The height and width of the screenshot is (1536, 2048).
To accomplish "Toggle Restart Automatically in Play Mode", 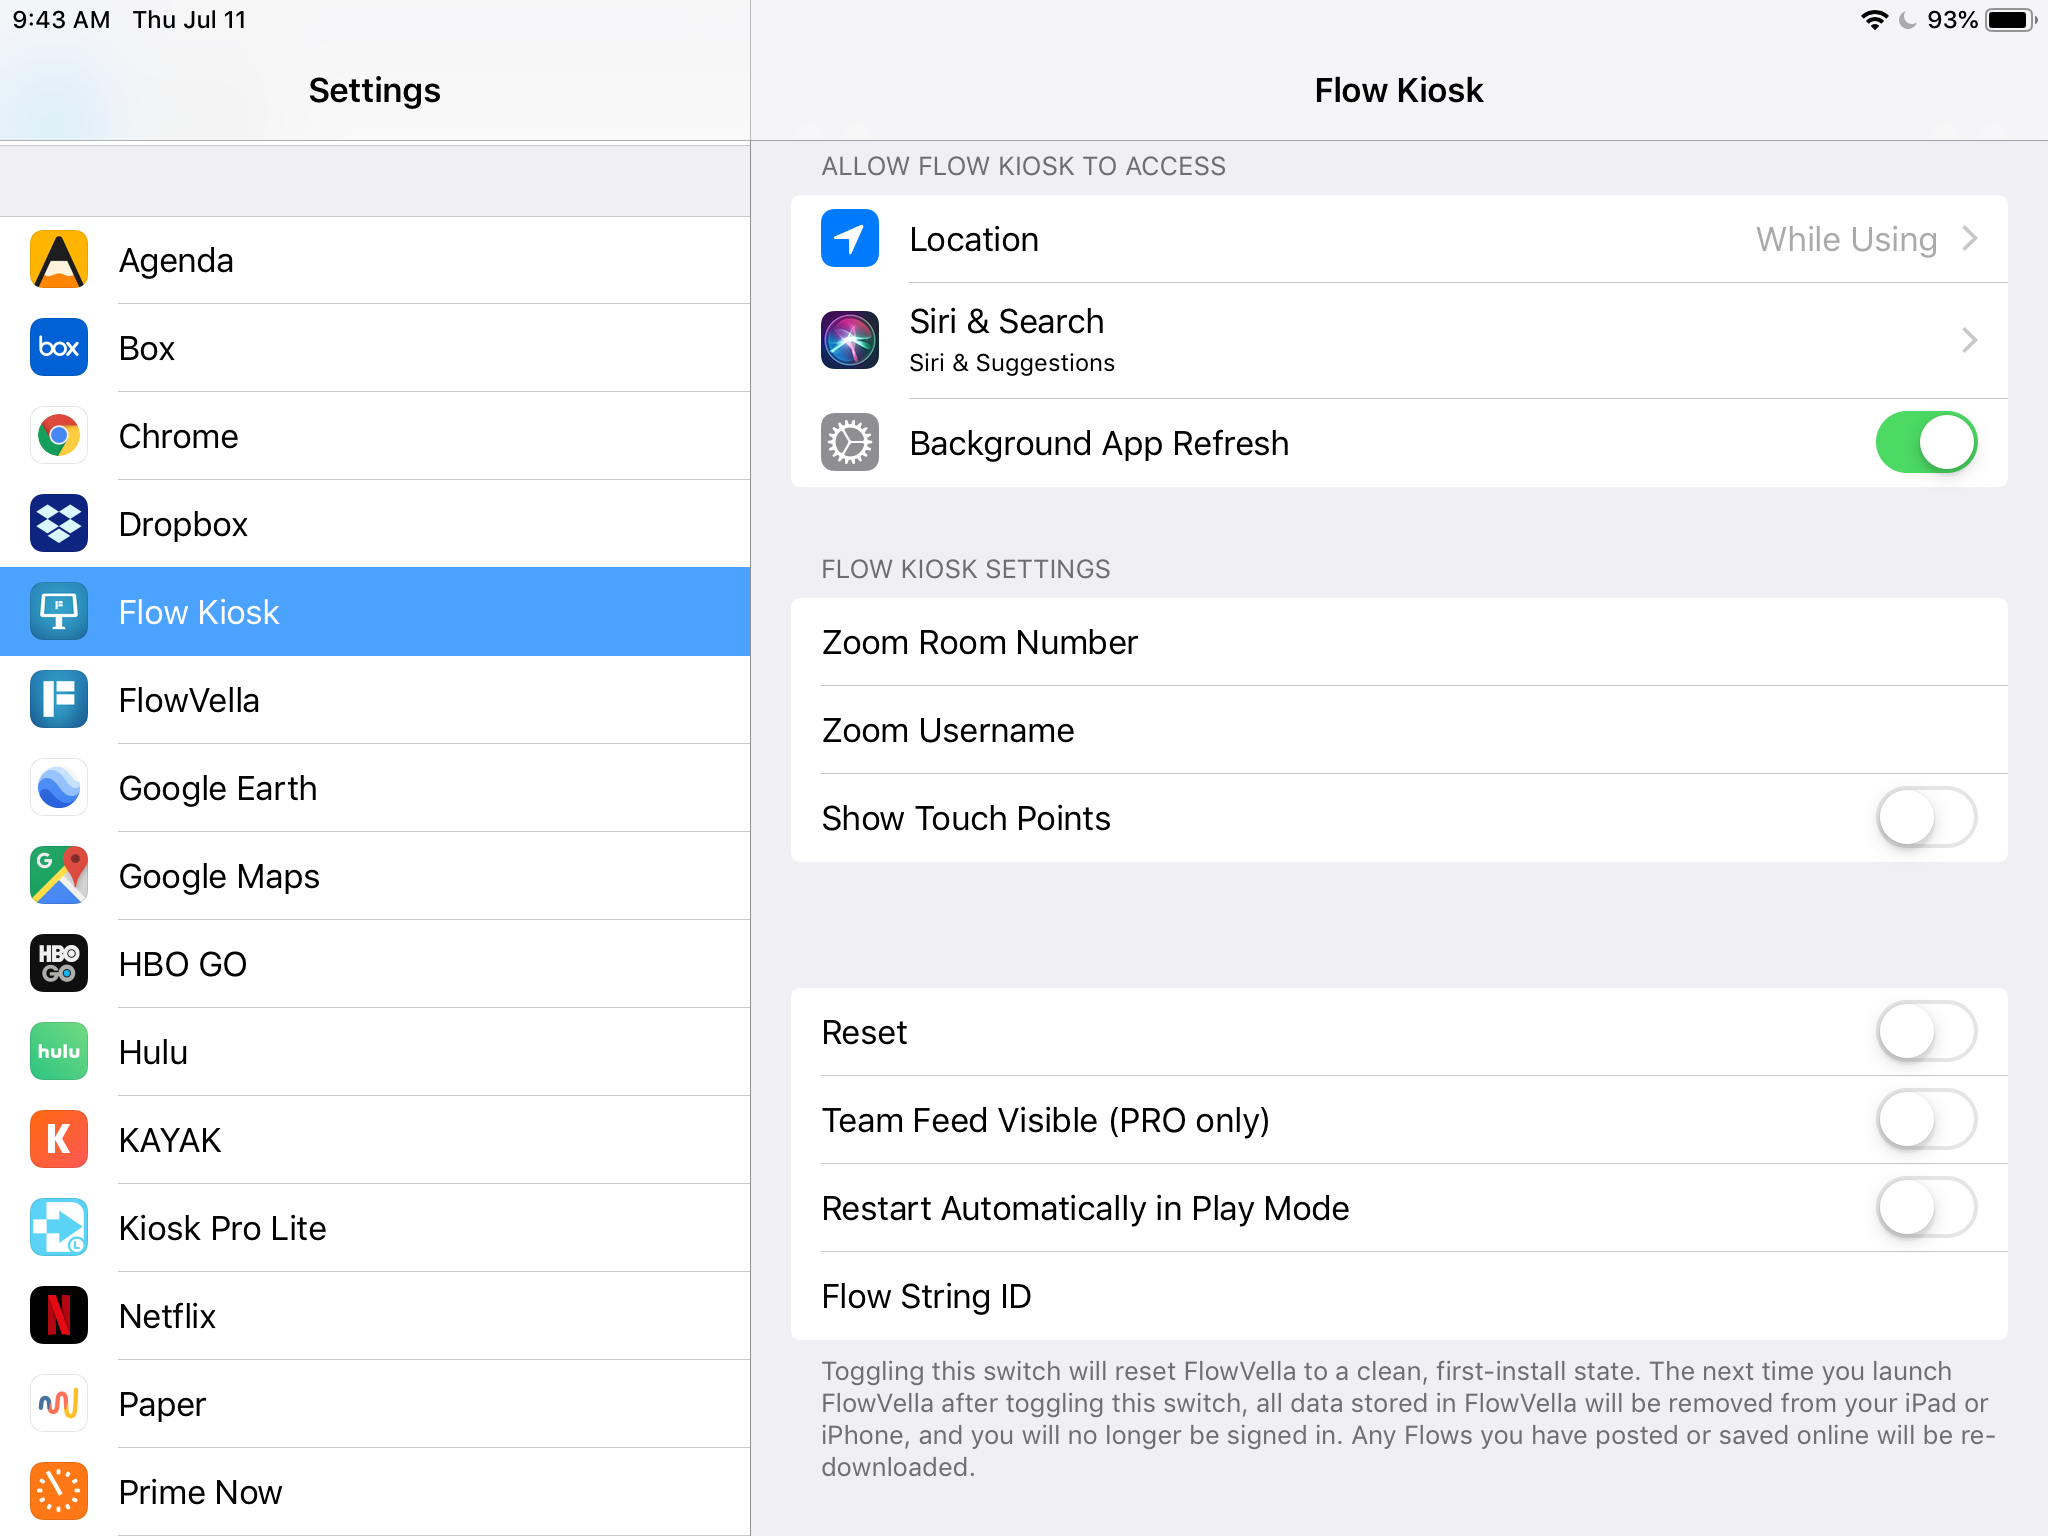I will coord(1926,1208).
